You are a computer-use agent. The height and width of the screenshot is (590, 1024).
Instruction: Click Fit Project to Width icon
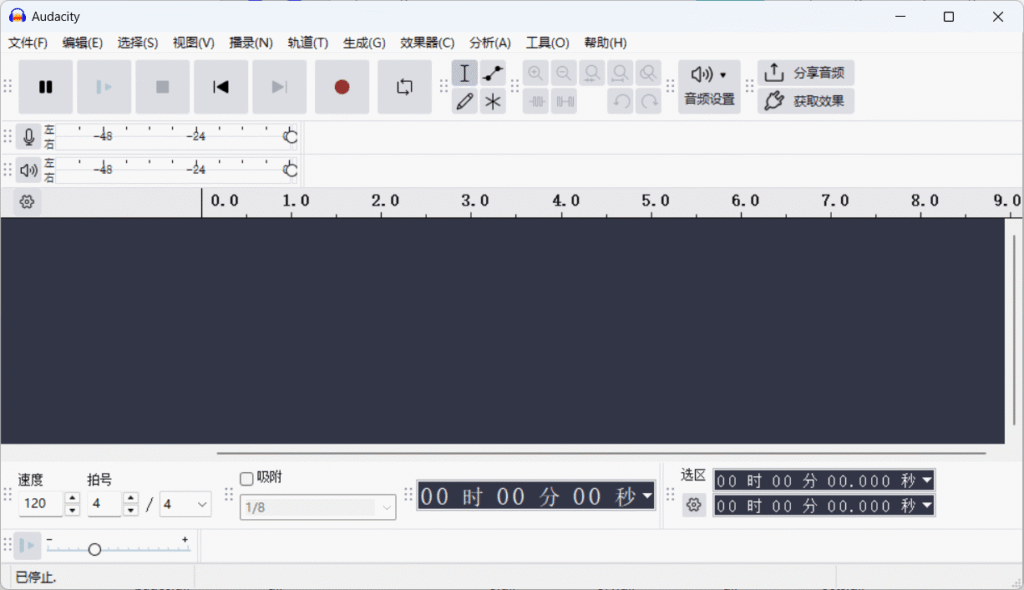tap(620, 73)
